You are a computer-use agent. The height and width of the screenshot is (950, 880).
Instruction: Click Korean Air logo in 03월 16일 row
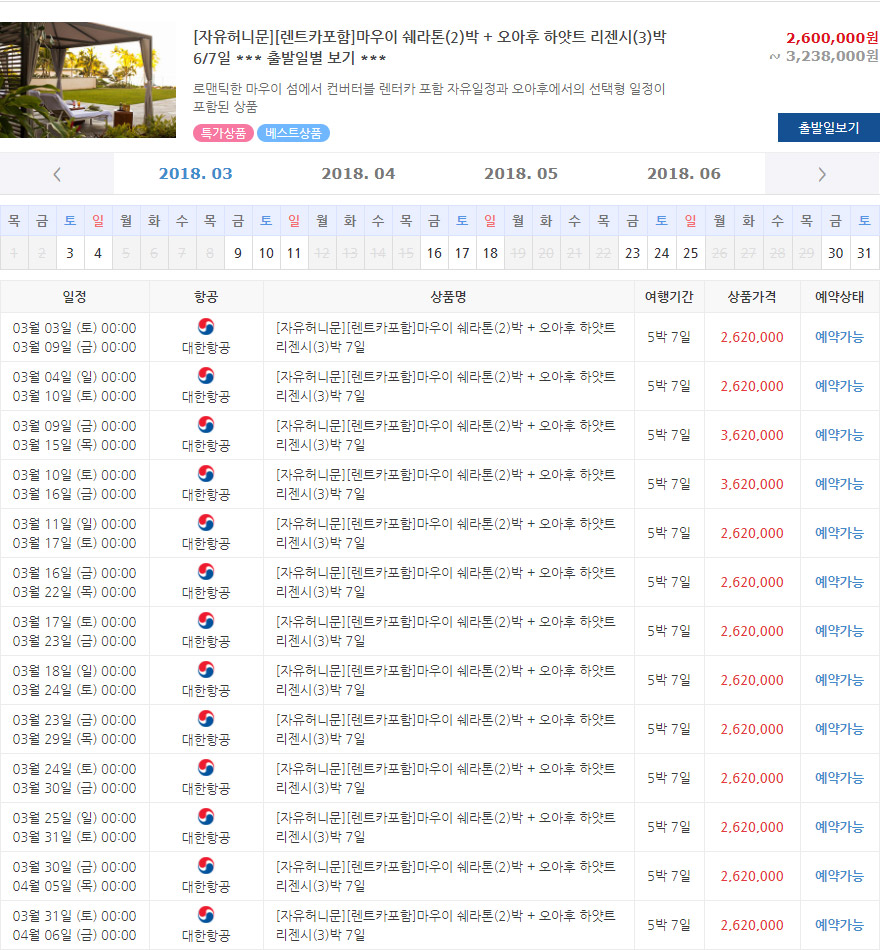point(206,572)
